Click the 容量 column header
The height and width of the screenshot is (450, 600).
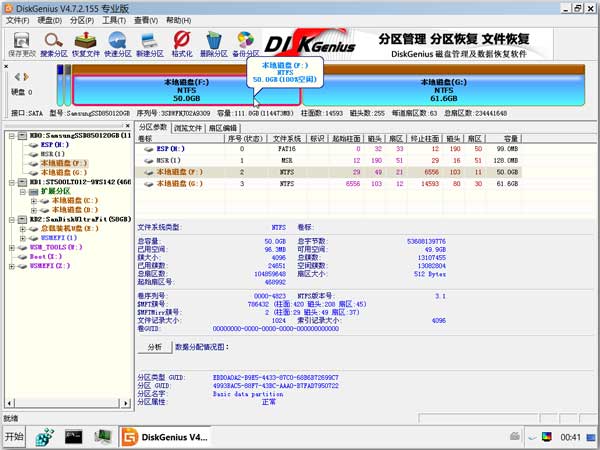tap(504, 139)
